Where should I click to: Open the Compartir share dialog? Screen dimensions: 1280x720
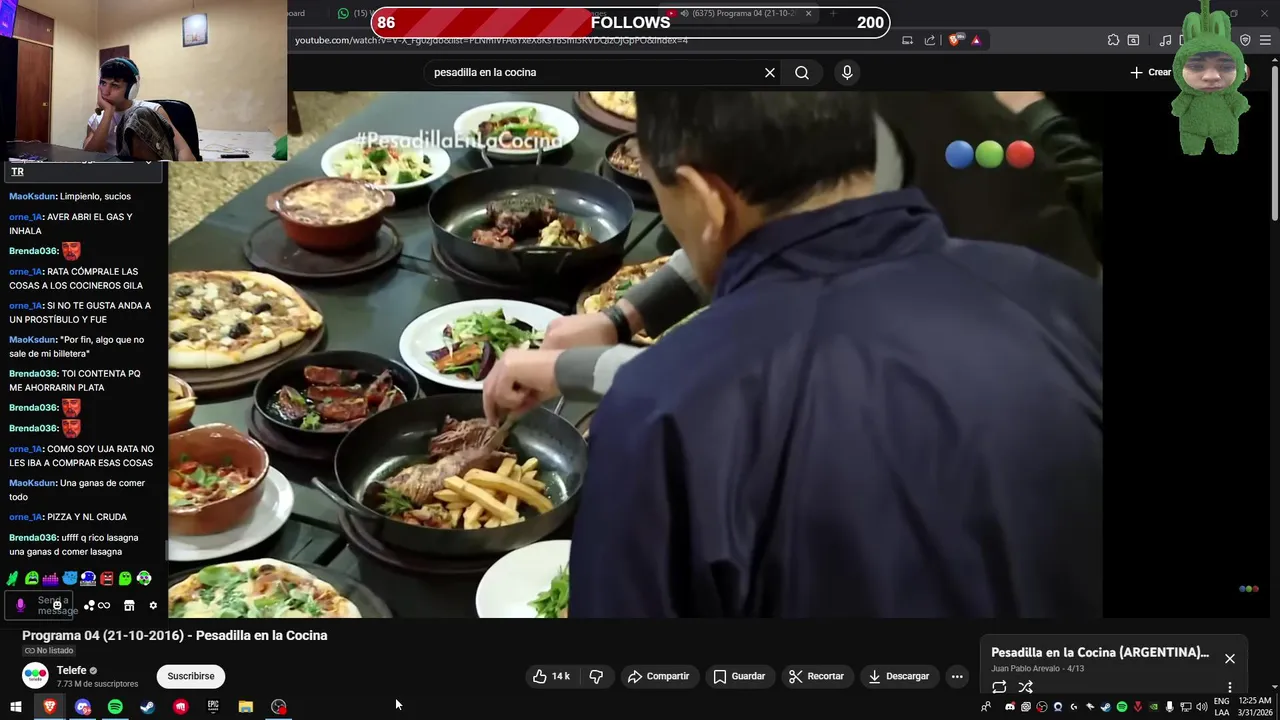tap(659, 676)
